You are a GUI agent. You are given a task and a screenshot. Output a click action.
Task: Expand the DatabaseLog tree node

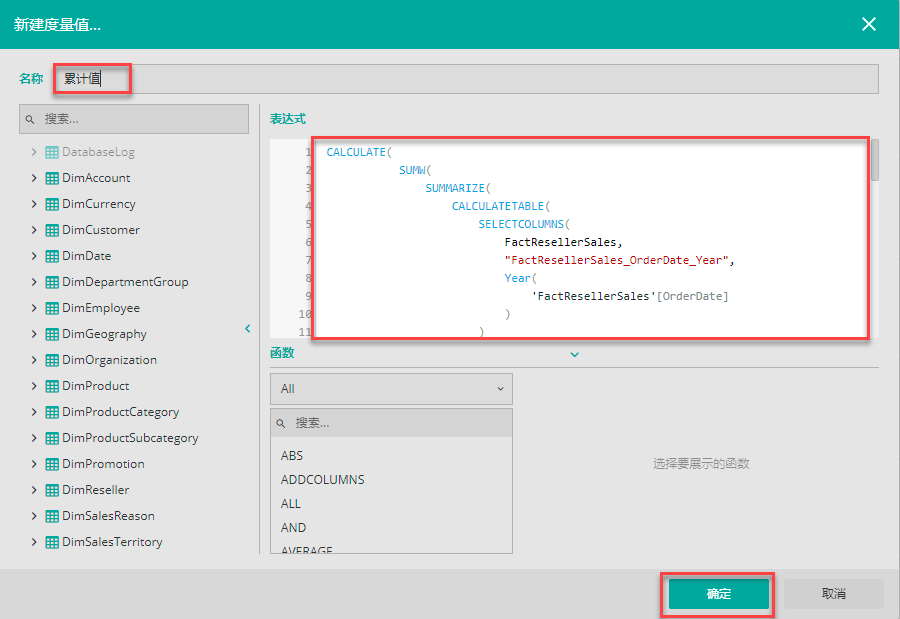tap(34, 152)
